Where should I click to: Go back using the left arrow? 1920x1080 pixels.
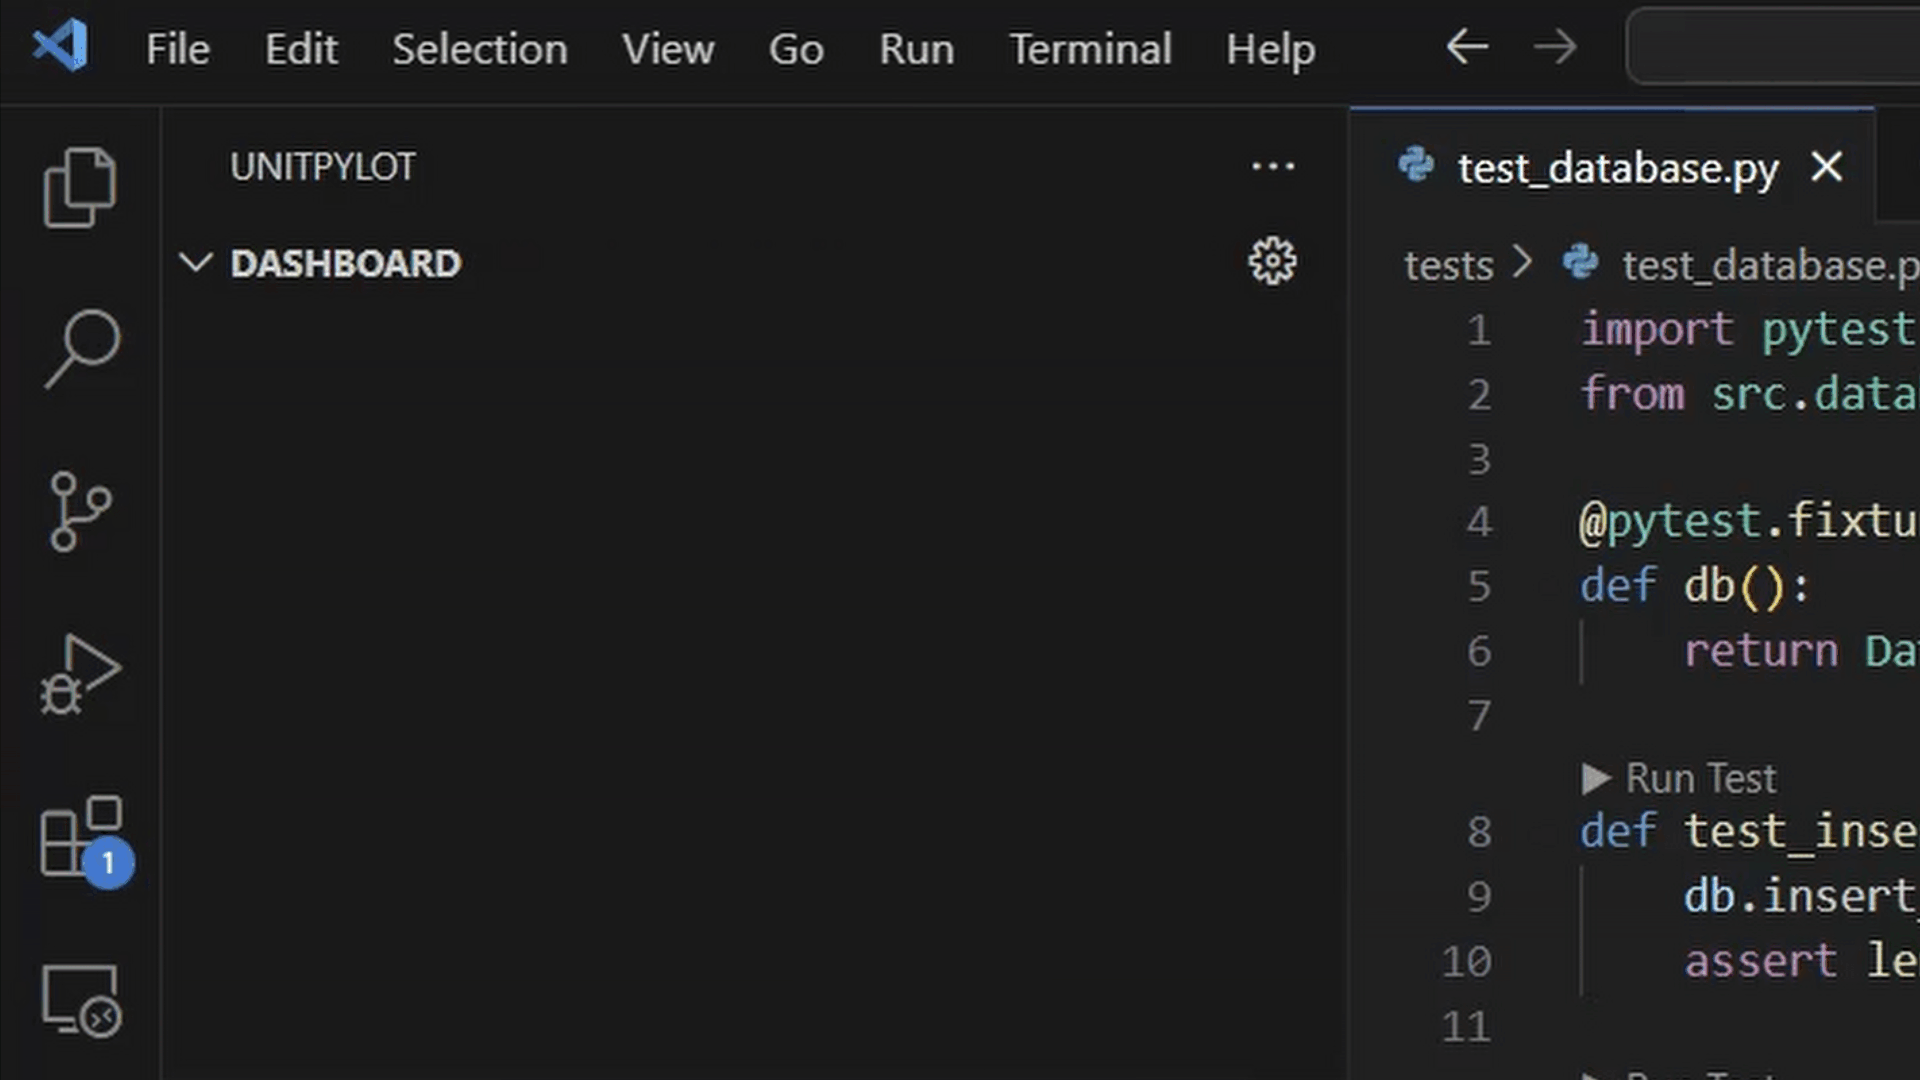click(x=1467, y=47)
